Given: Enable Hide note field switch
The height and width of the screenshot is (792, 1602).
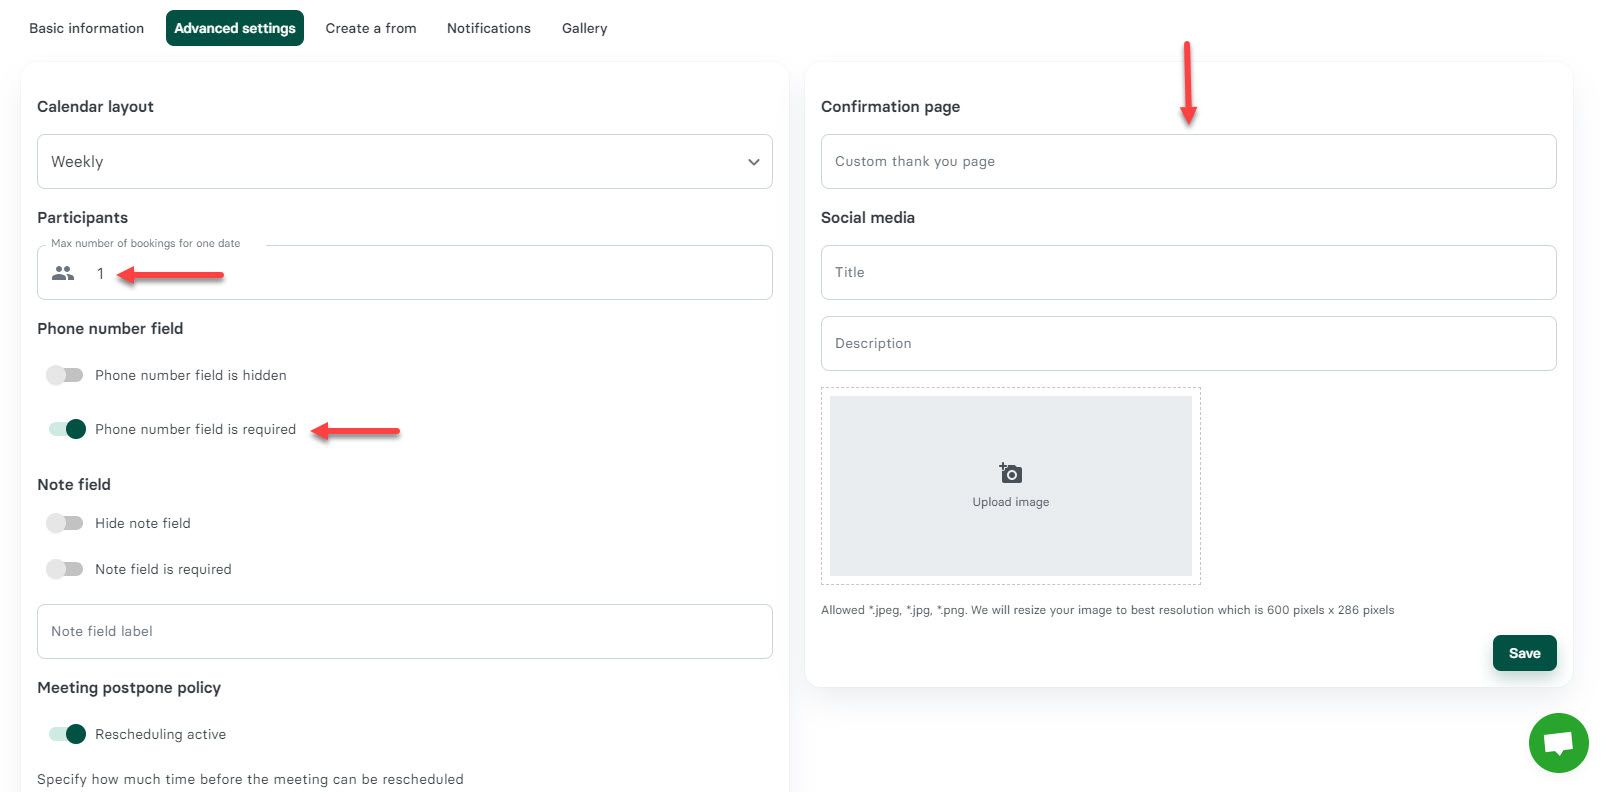Looking at the screenshot, I should 65,523.
